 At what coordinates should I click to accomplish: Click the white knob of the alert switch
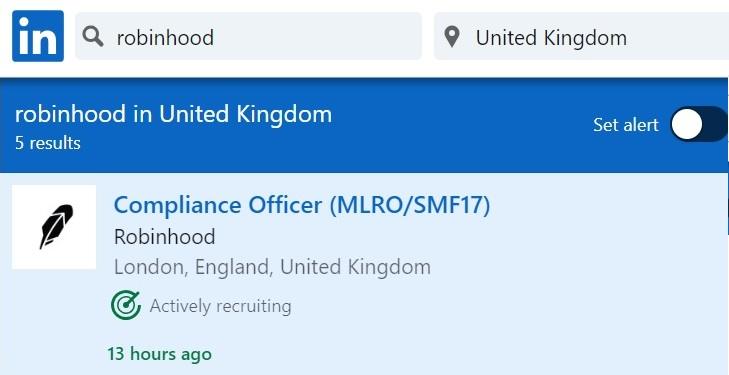point(687,125)
